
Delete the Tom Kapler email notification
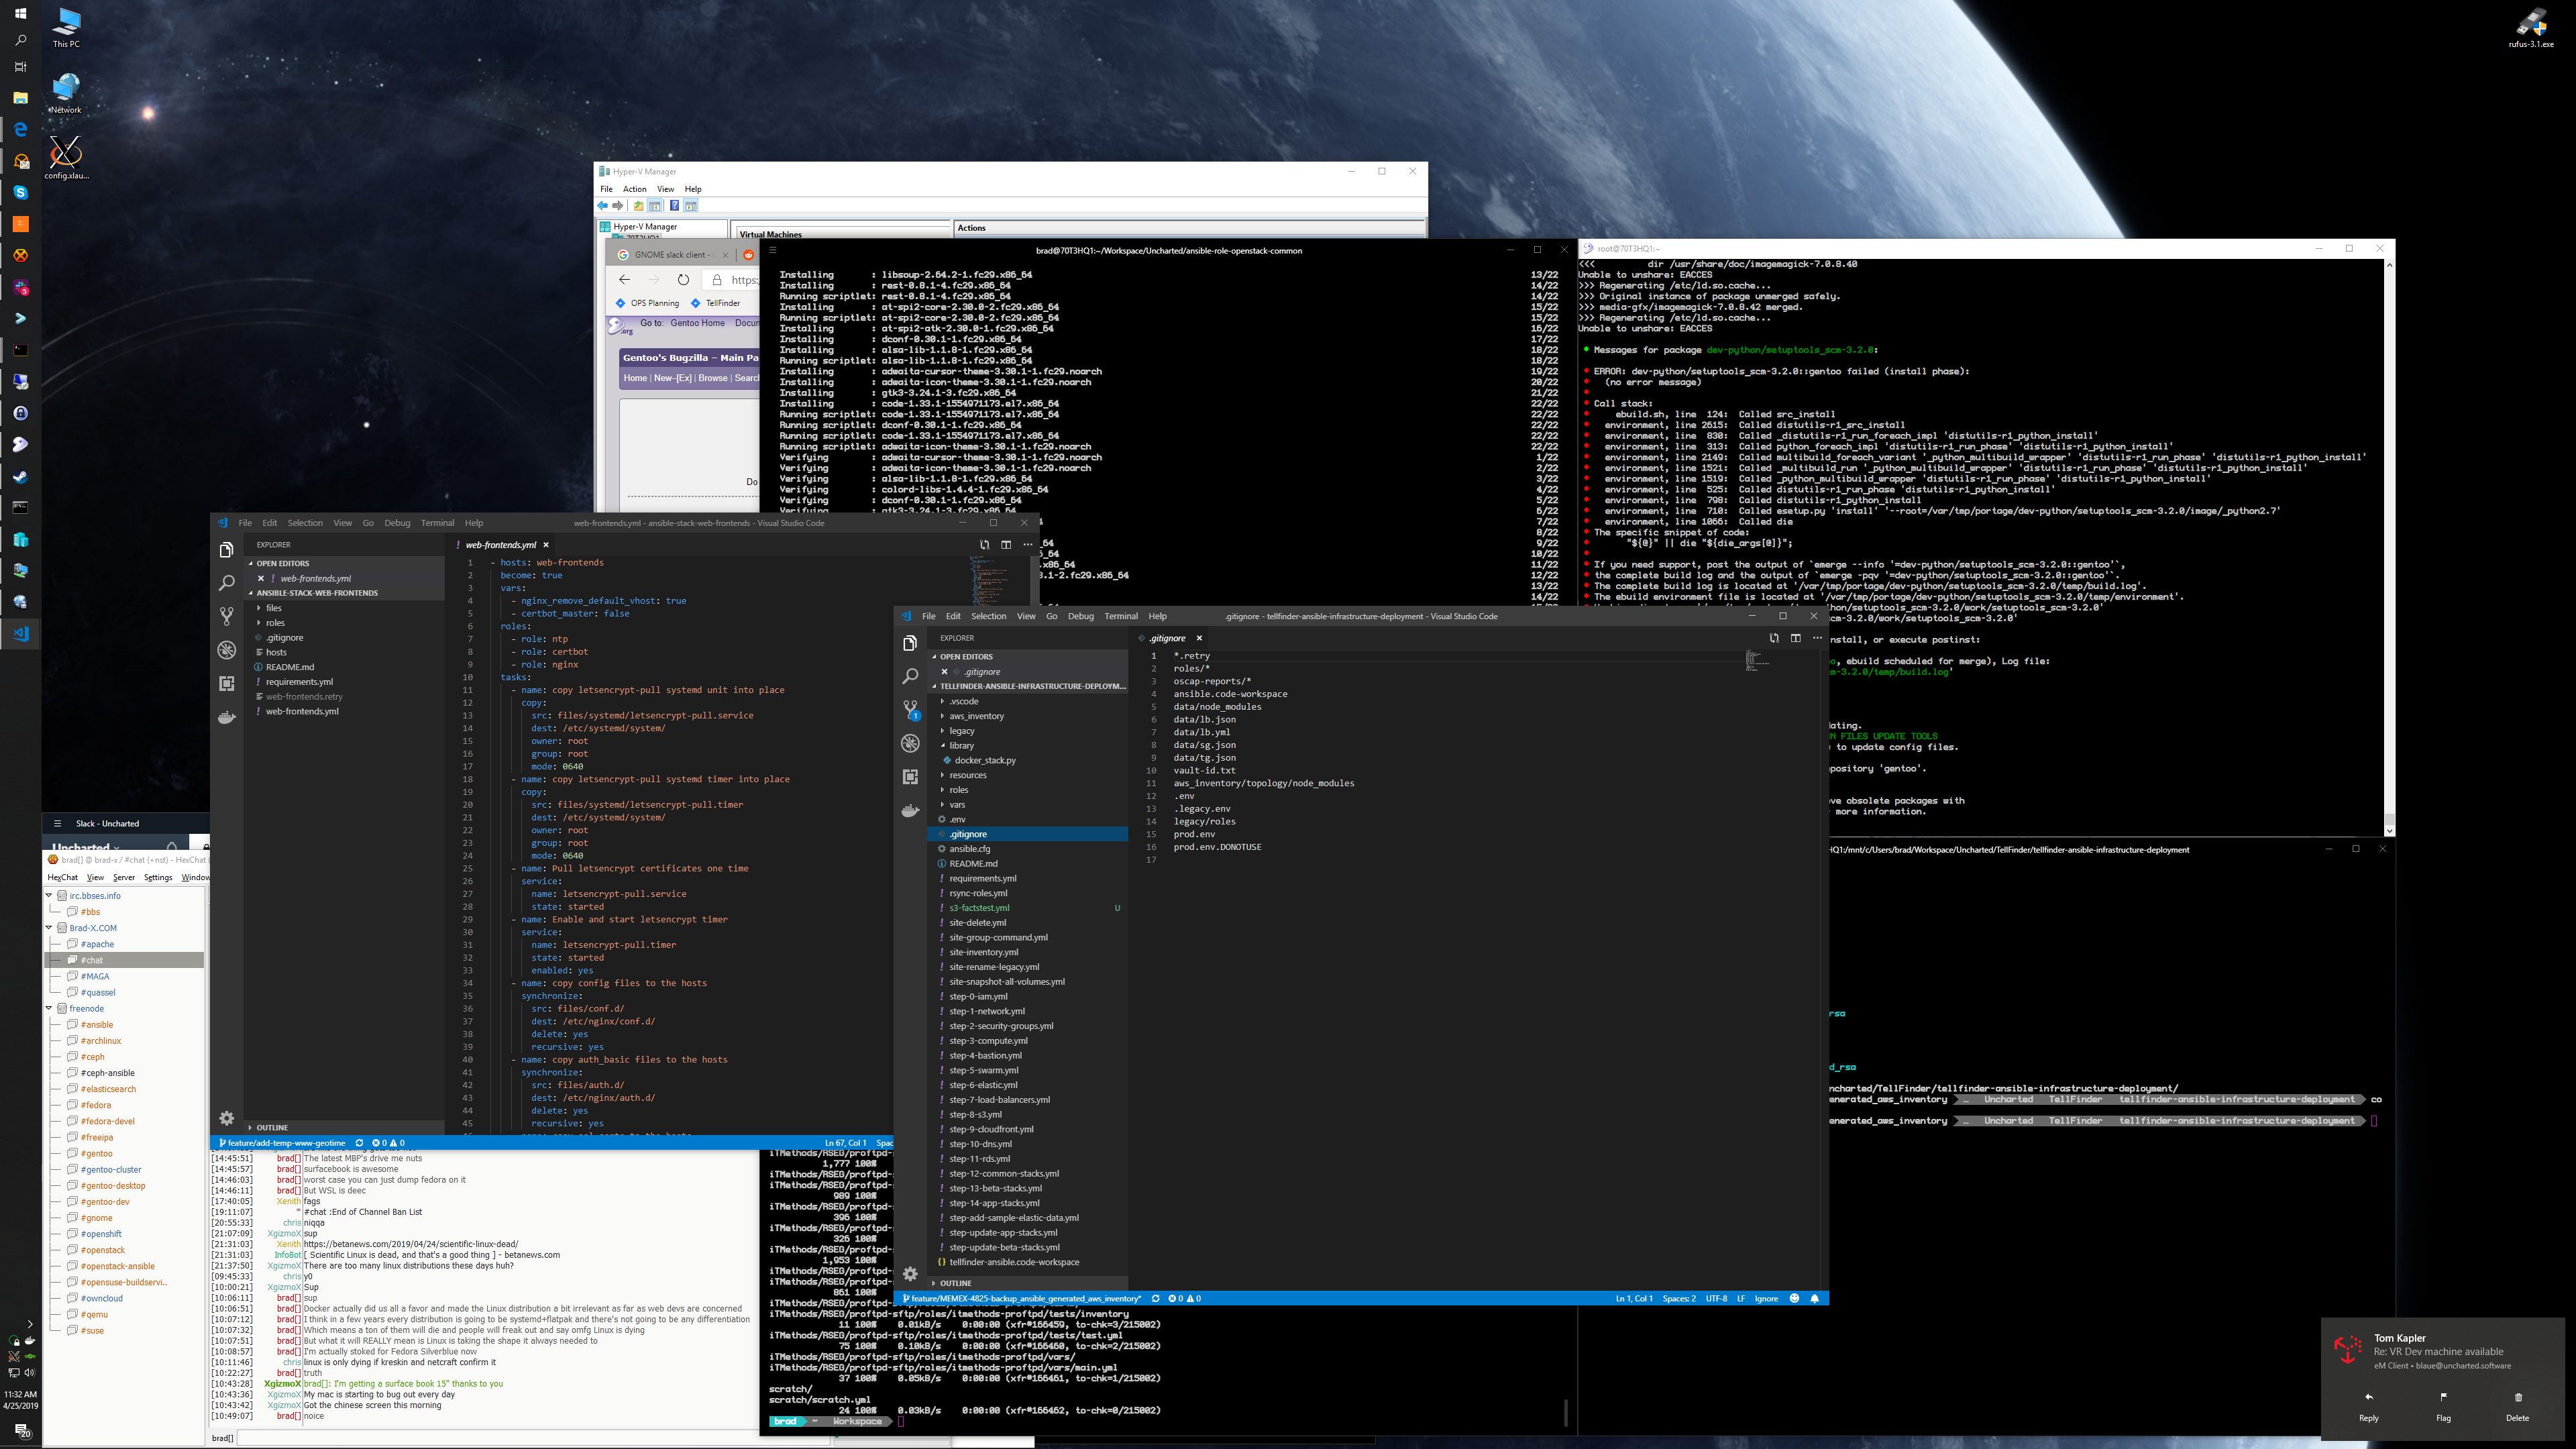[2517, 1406]
